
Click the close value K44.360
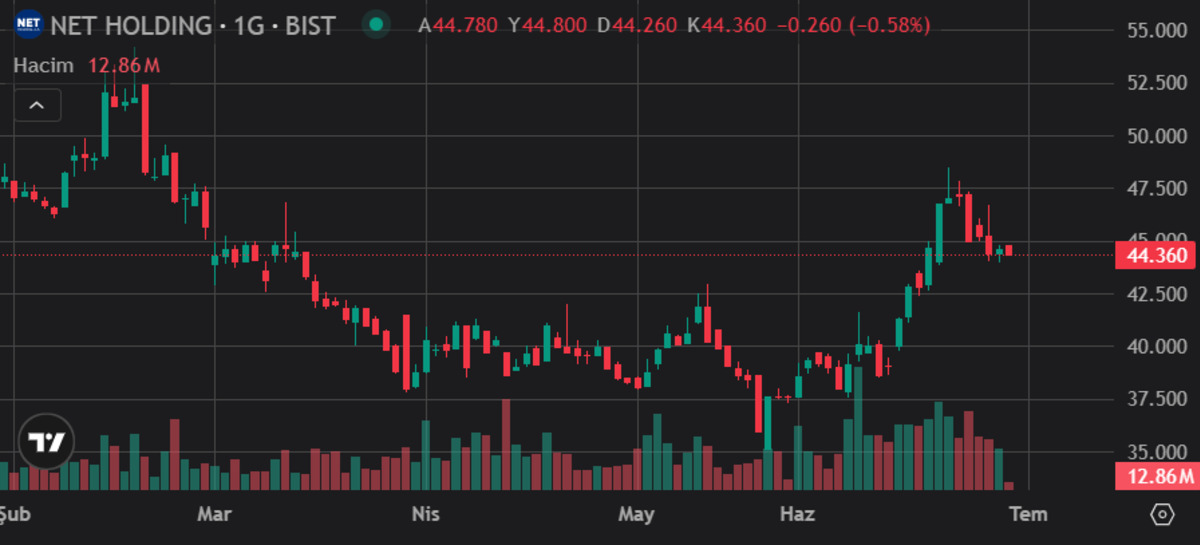pos(727,24)
